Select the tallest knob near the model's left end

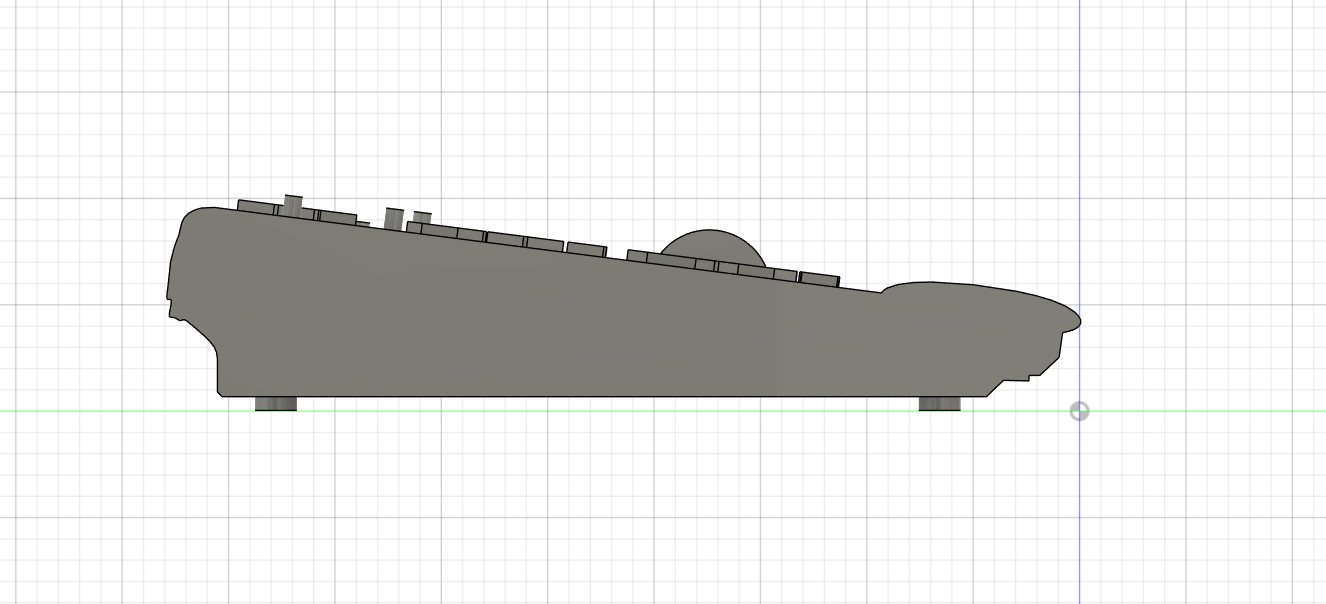pos(293,205)
